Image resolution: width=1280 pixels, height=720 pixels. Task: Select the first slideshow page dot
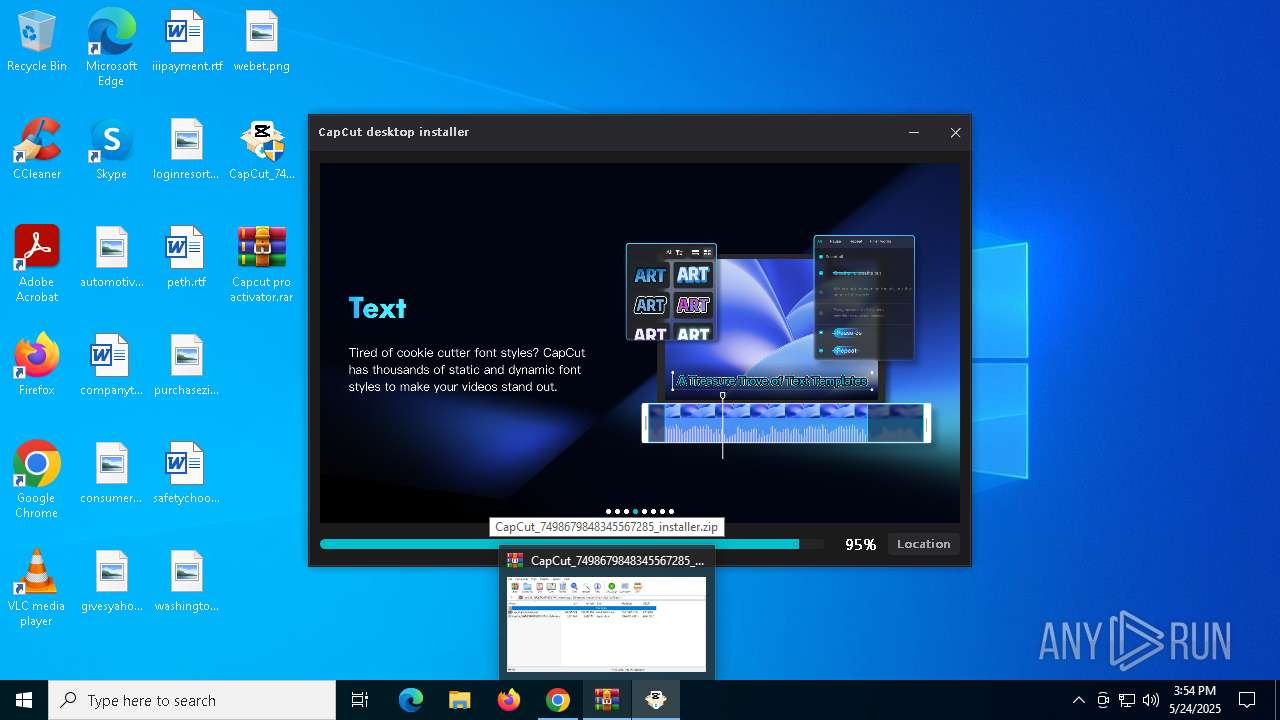[608, 511]
